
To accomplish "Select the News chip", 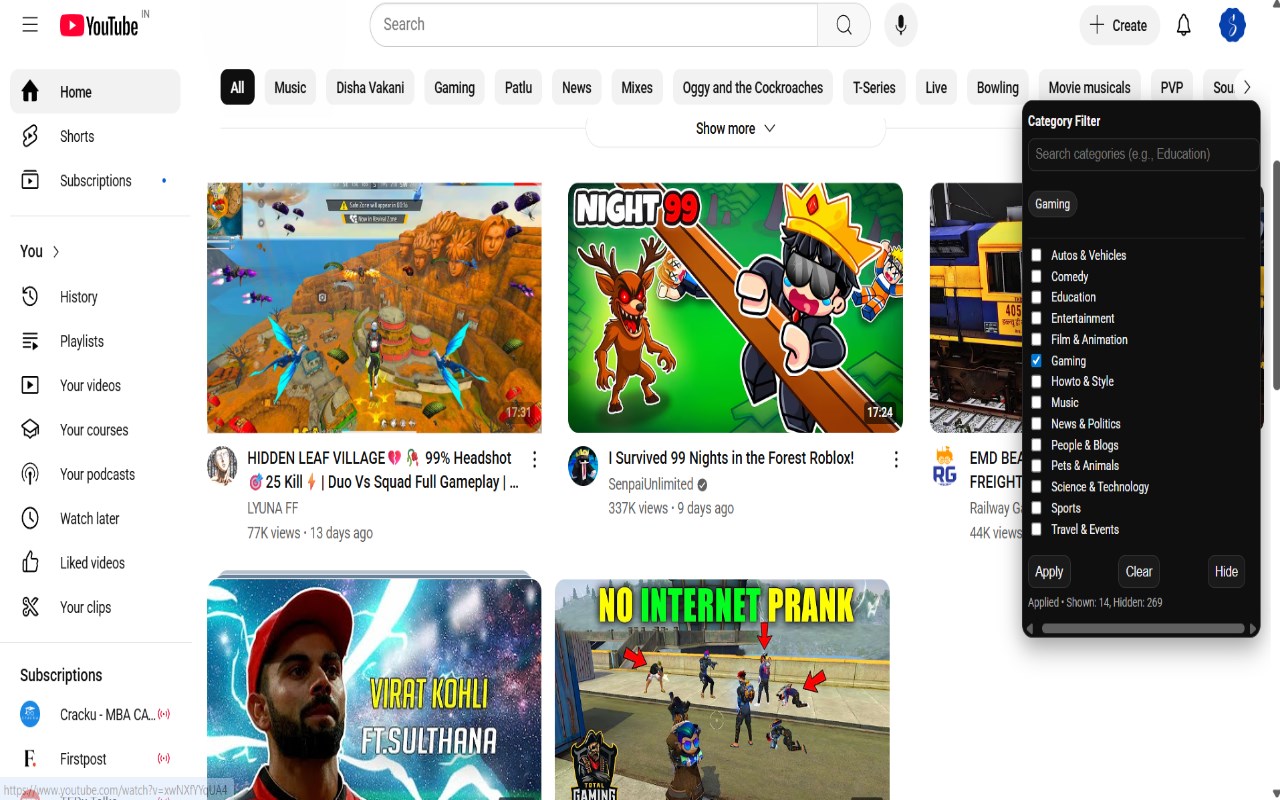I will click(x=576, y=88).
